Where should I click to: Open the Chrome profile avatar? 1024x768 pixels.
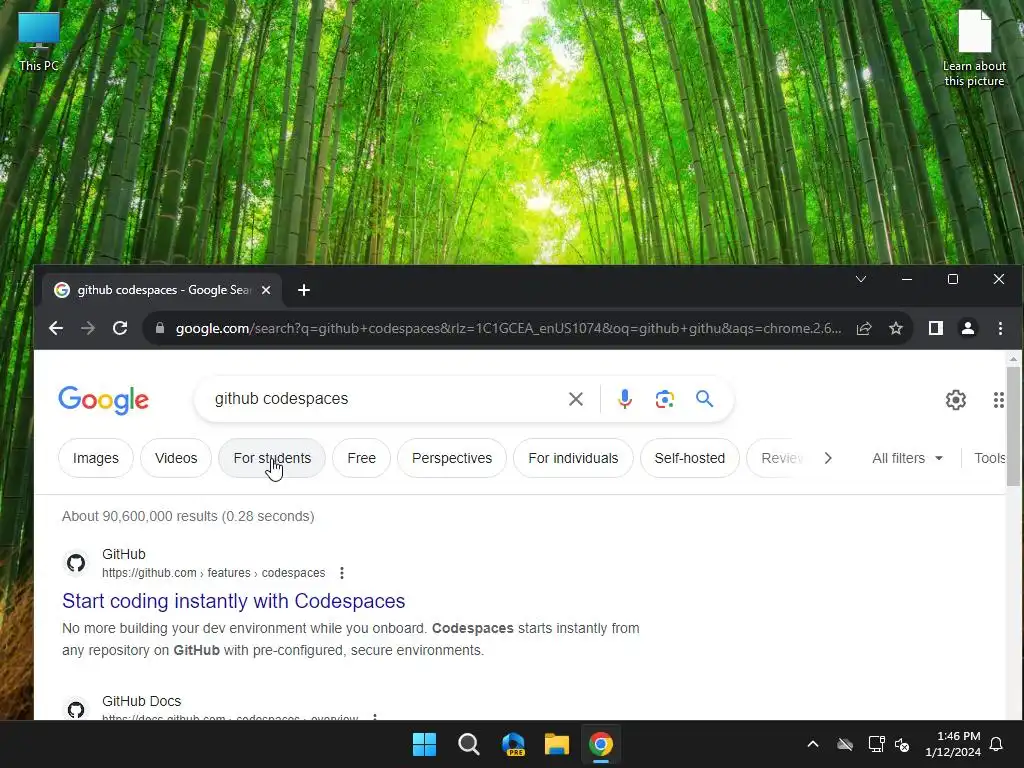968,328
